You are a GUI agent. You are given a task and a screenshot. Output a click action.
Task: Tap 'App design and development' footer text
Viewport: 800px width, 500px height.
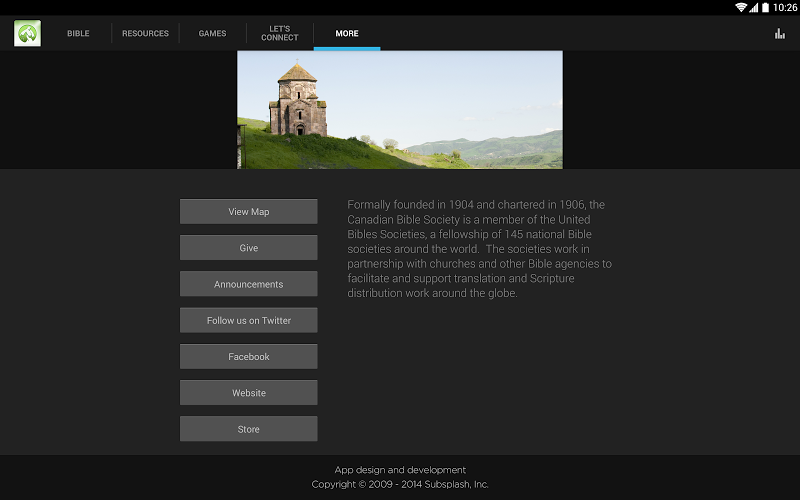tap(400, 470)
